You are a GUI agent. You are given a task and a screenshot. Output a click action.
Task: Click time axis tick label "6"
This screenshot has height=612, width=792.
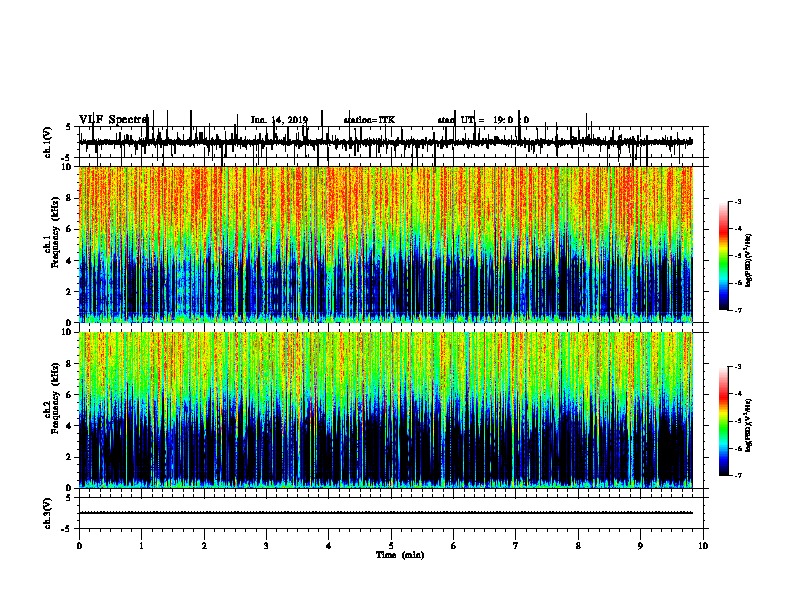pos(454,546)
